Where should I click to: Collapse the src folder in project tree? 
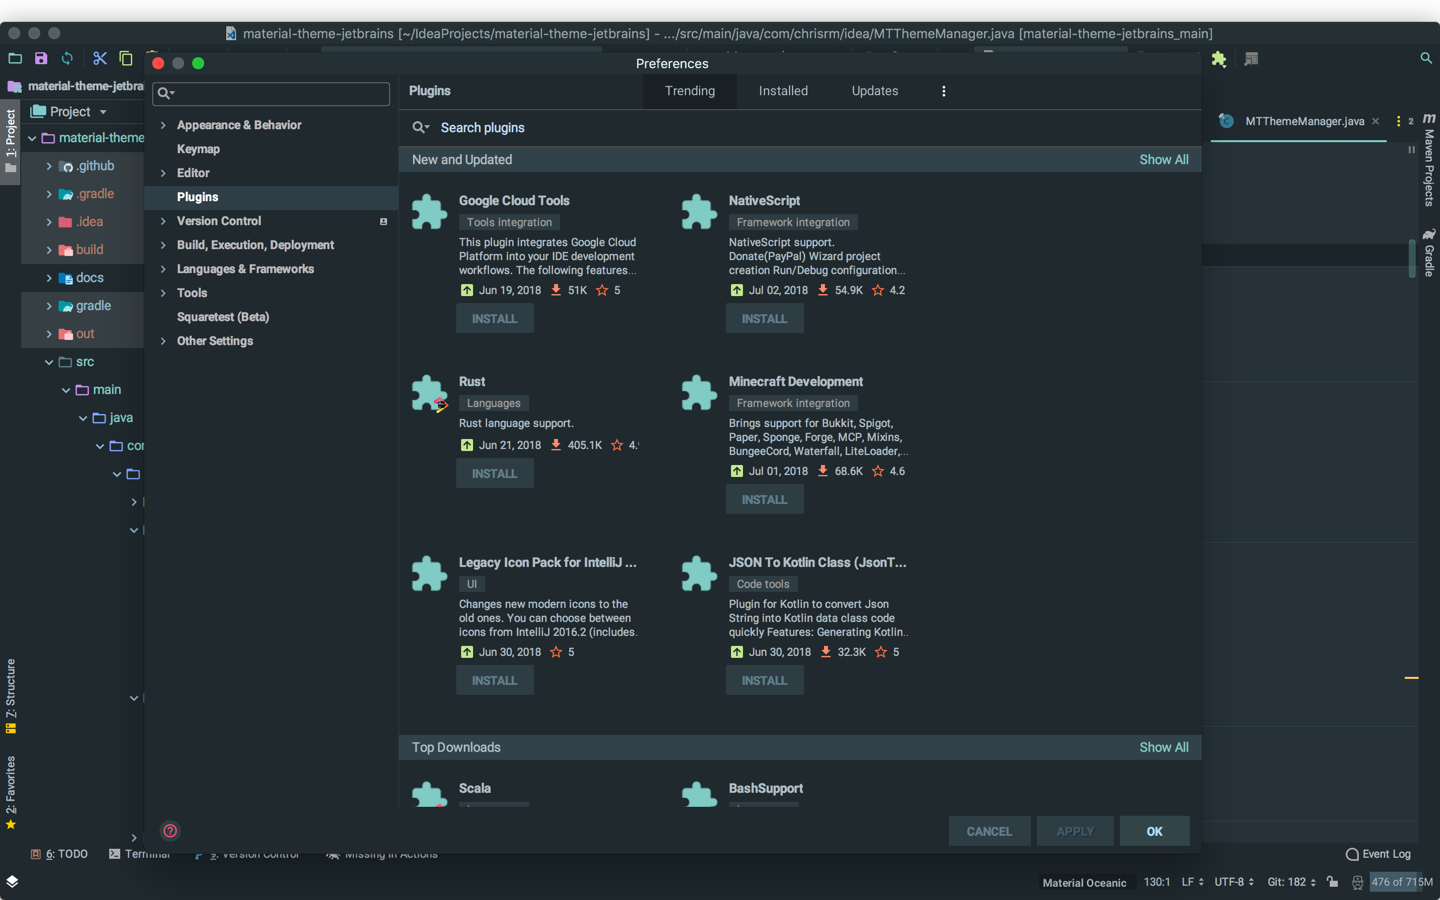click(x=49, y=362)
